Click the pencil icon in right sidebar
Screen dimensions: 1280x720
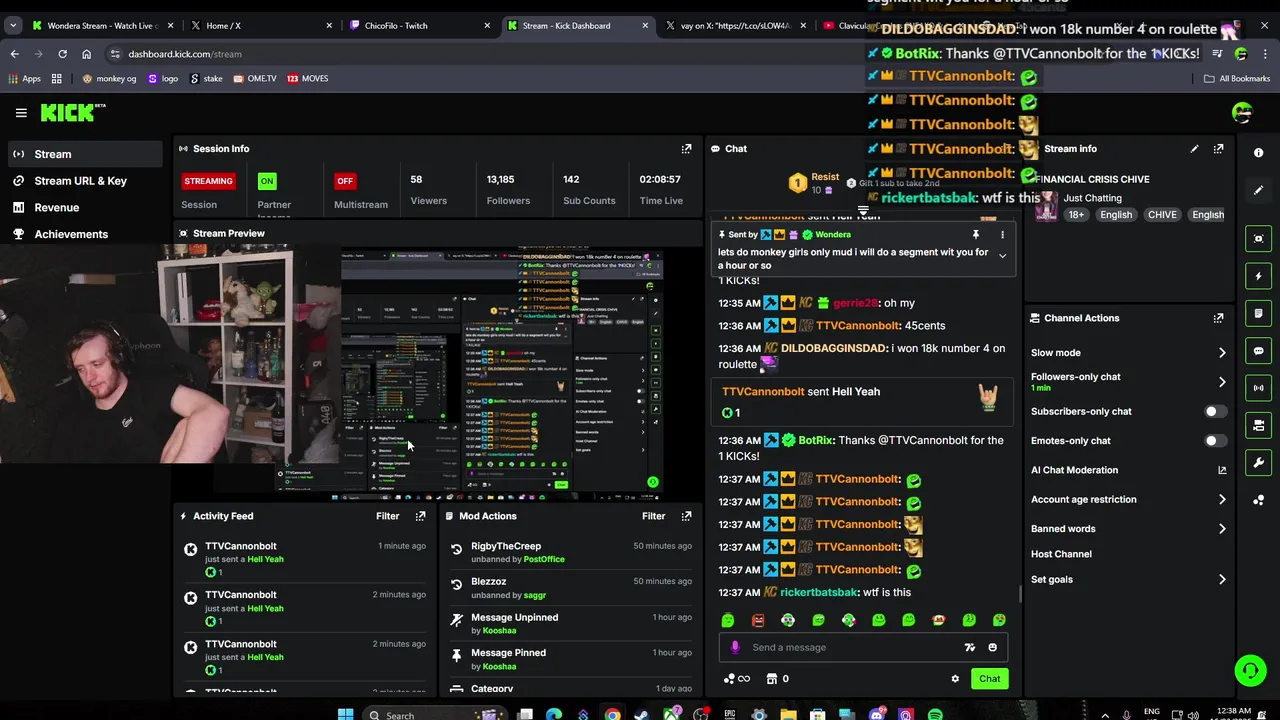point(1259,190)
